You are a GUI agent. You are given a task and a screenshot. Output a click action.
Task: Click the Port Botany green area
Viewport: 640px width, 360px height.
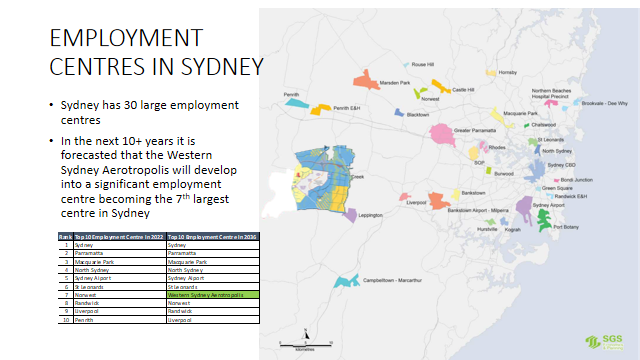pyautogui.click(x=544, y=220)
